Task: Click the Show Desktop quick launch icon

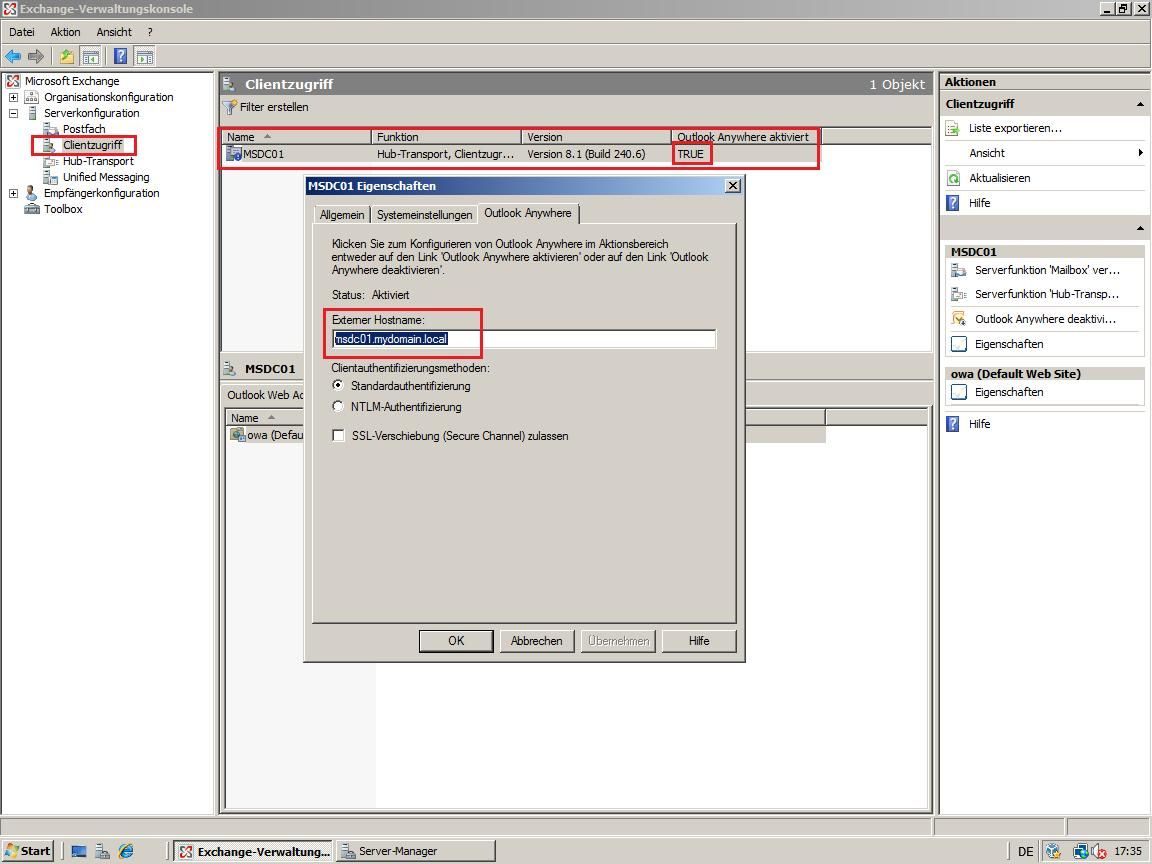Action: point(79,852)
